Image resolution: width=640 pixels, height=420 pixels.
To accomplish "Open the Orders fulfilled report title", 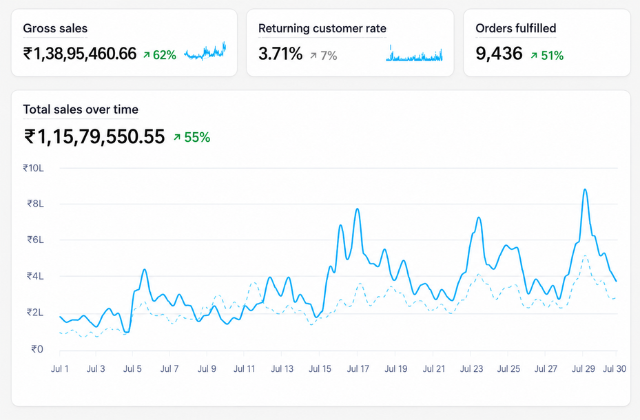I will tap(516, 28).
